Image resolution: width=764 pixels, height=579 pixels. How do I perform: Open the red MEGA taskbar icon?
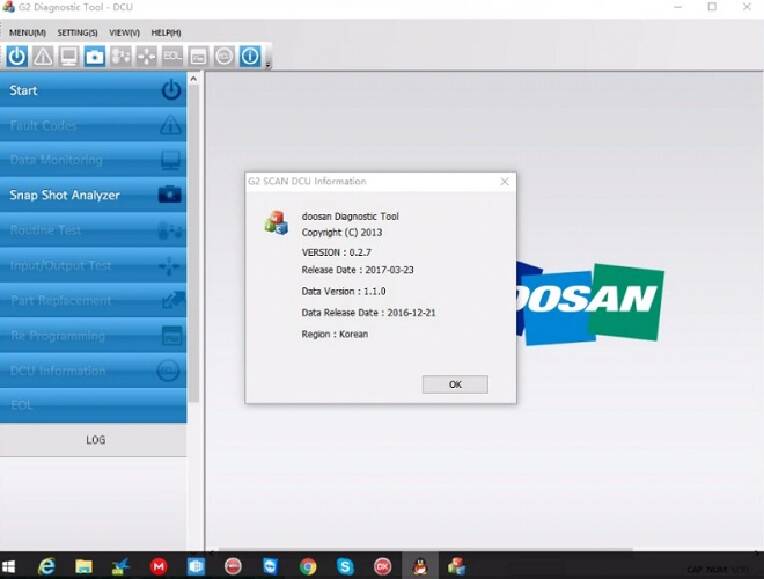[158, 566]
